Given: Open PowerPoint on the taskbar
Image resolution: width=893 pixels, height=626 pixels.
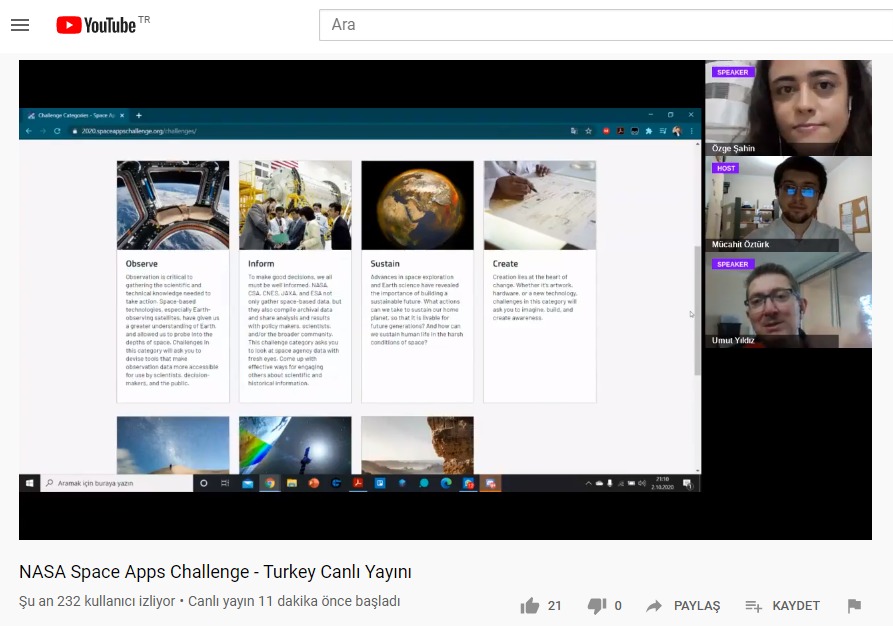Looking at the screenshot, I should tap(314, 483).
